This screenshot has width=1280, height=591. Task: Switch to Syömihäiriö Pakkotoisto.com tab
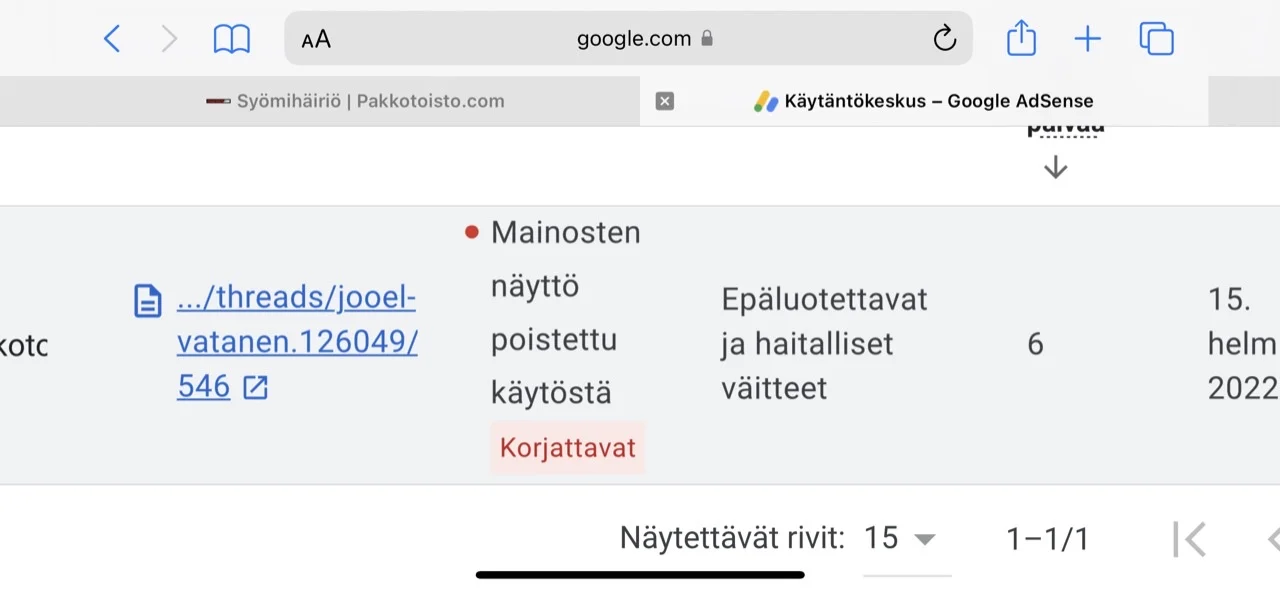pyautogui.click(x=355, y=101)
